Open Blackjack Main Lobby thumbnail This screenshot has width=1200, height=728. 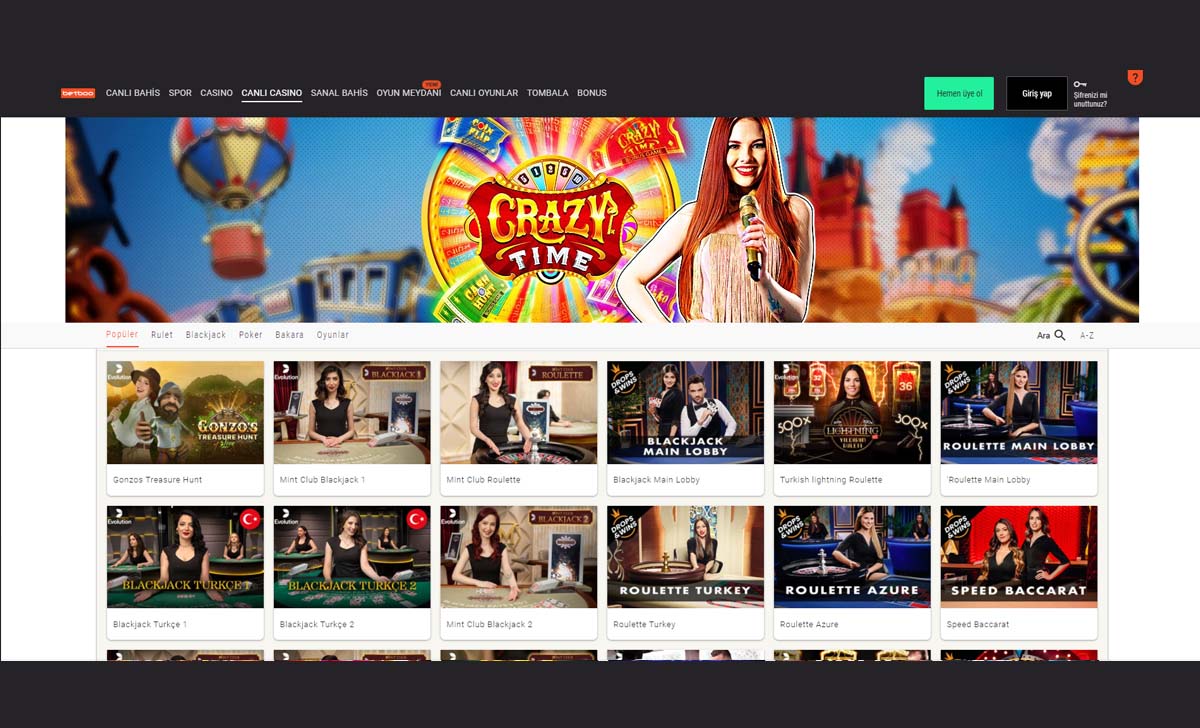686,413
